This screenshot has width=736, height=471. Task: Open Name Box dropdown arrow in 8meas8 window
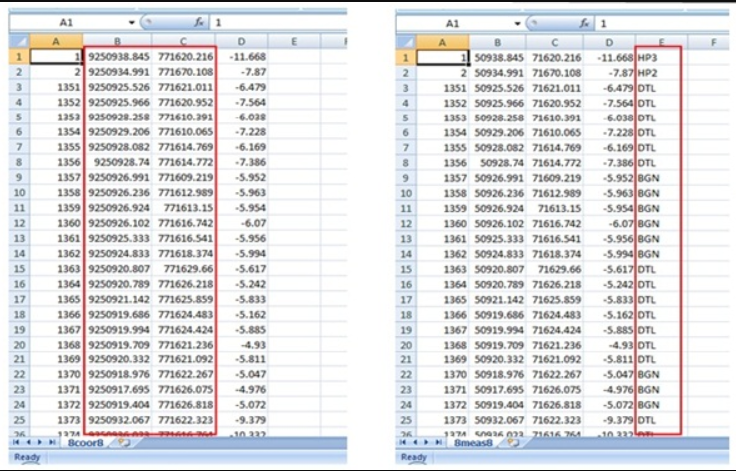click(517, 23)
